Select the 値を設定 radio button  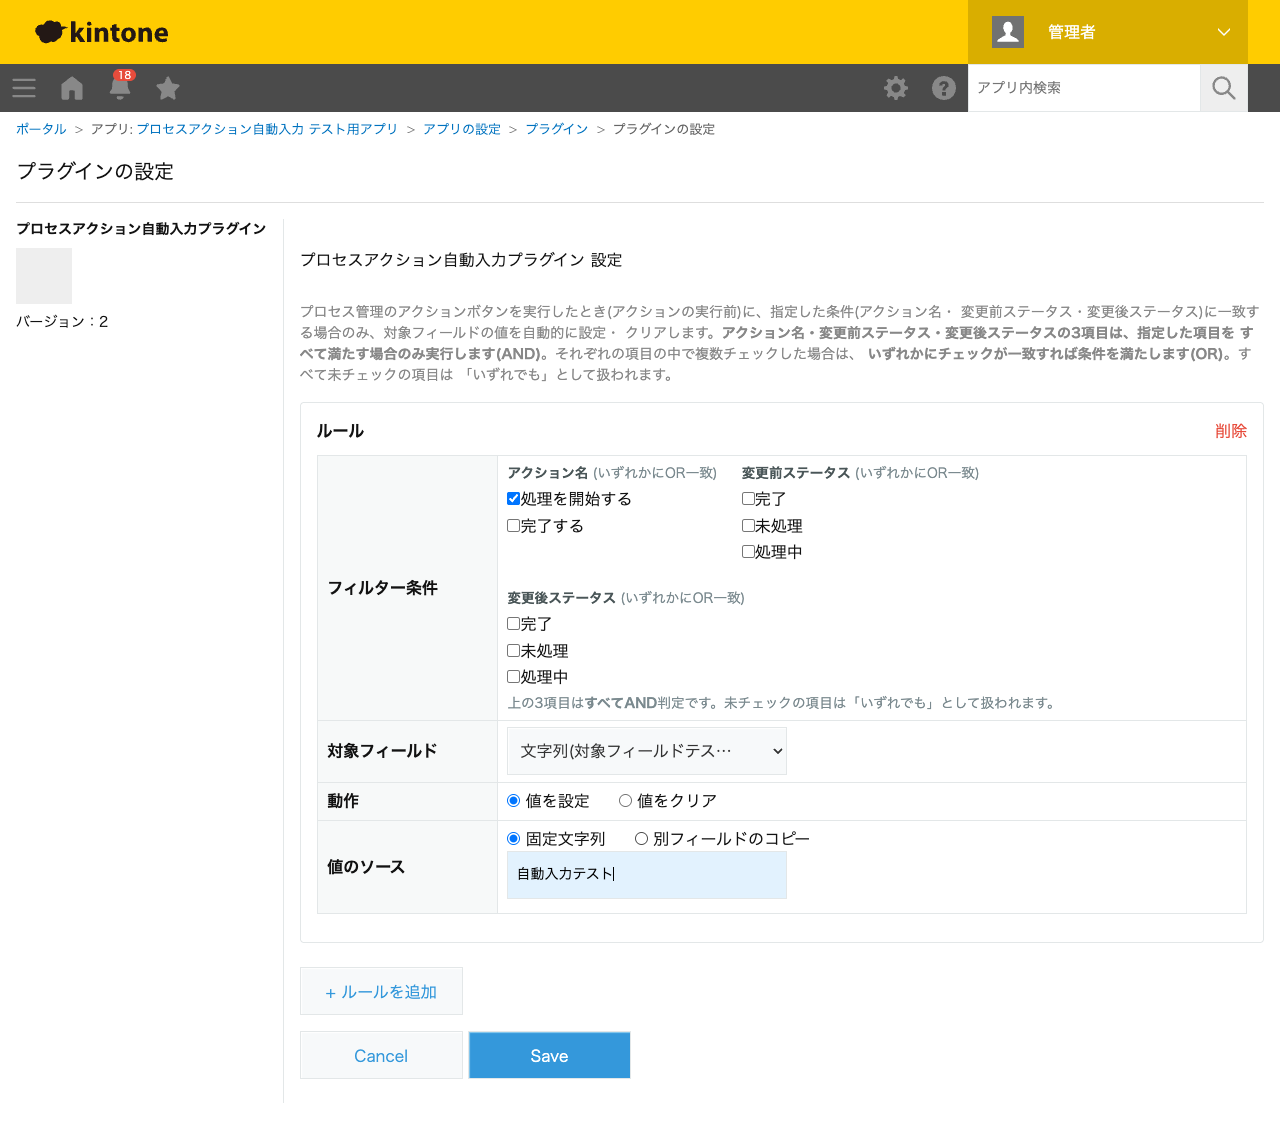point(514,801)
